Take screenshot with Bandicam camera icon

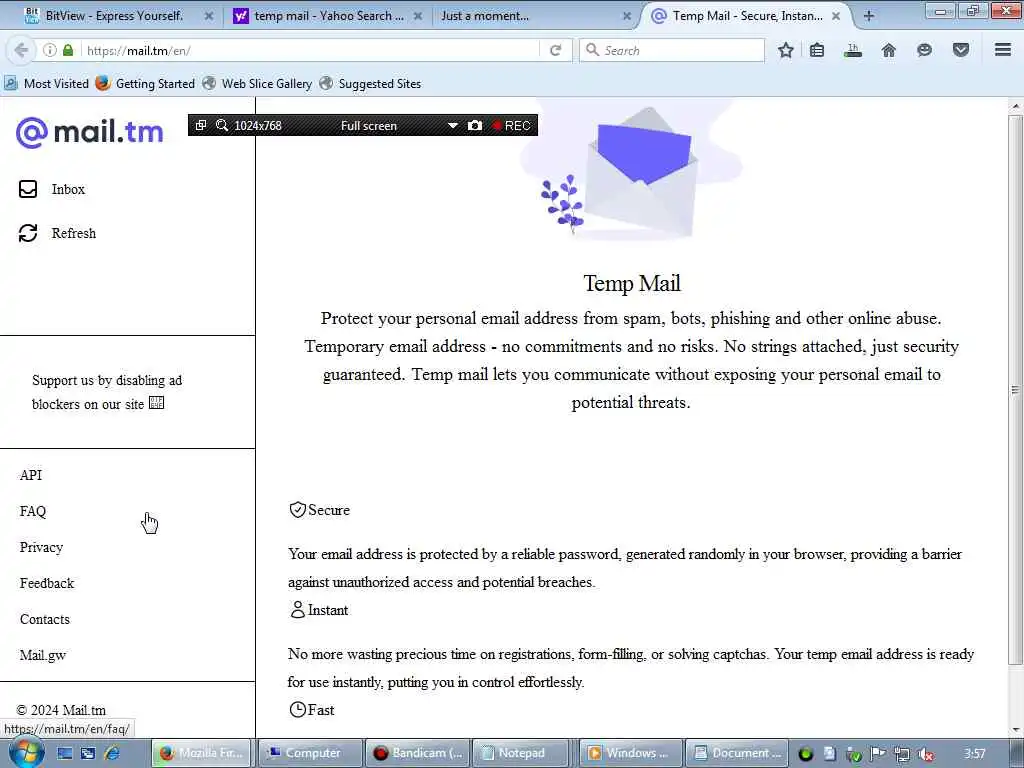[x=475, y=125]
